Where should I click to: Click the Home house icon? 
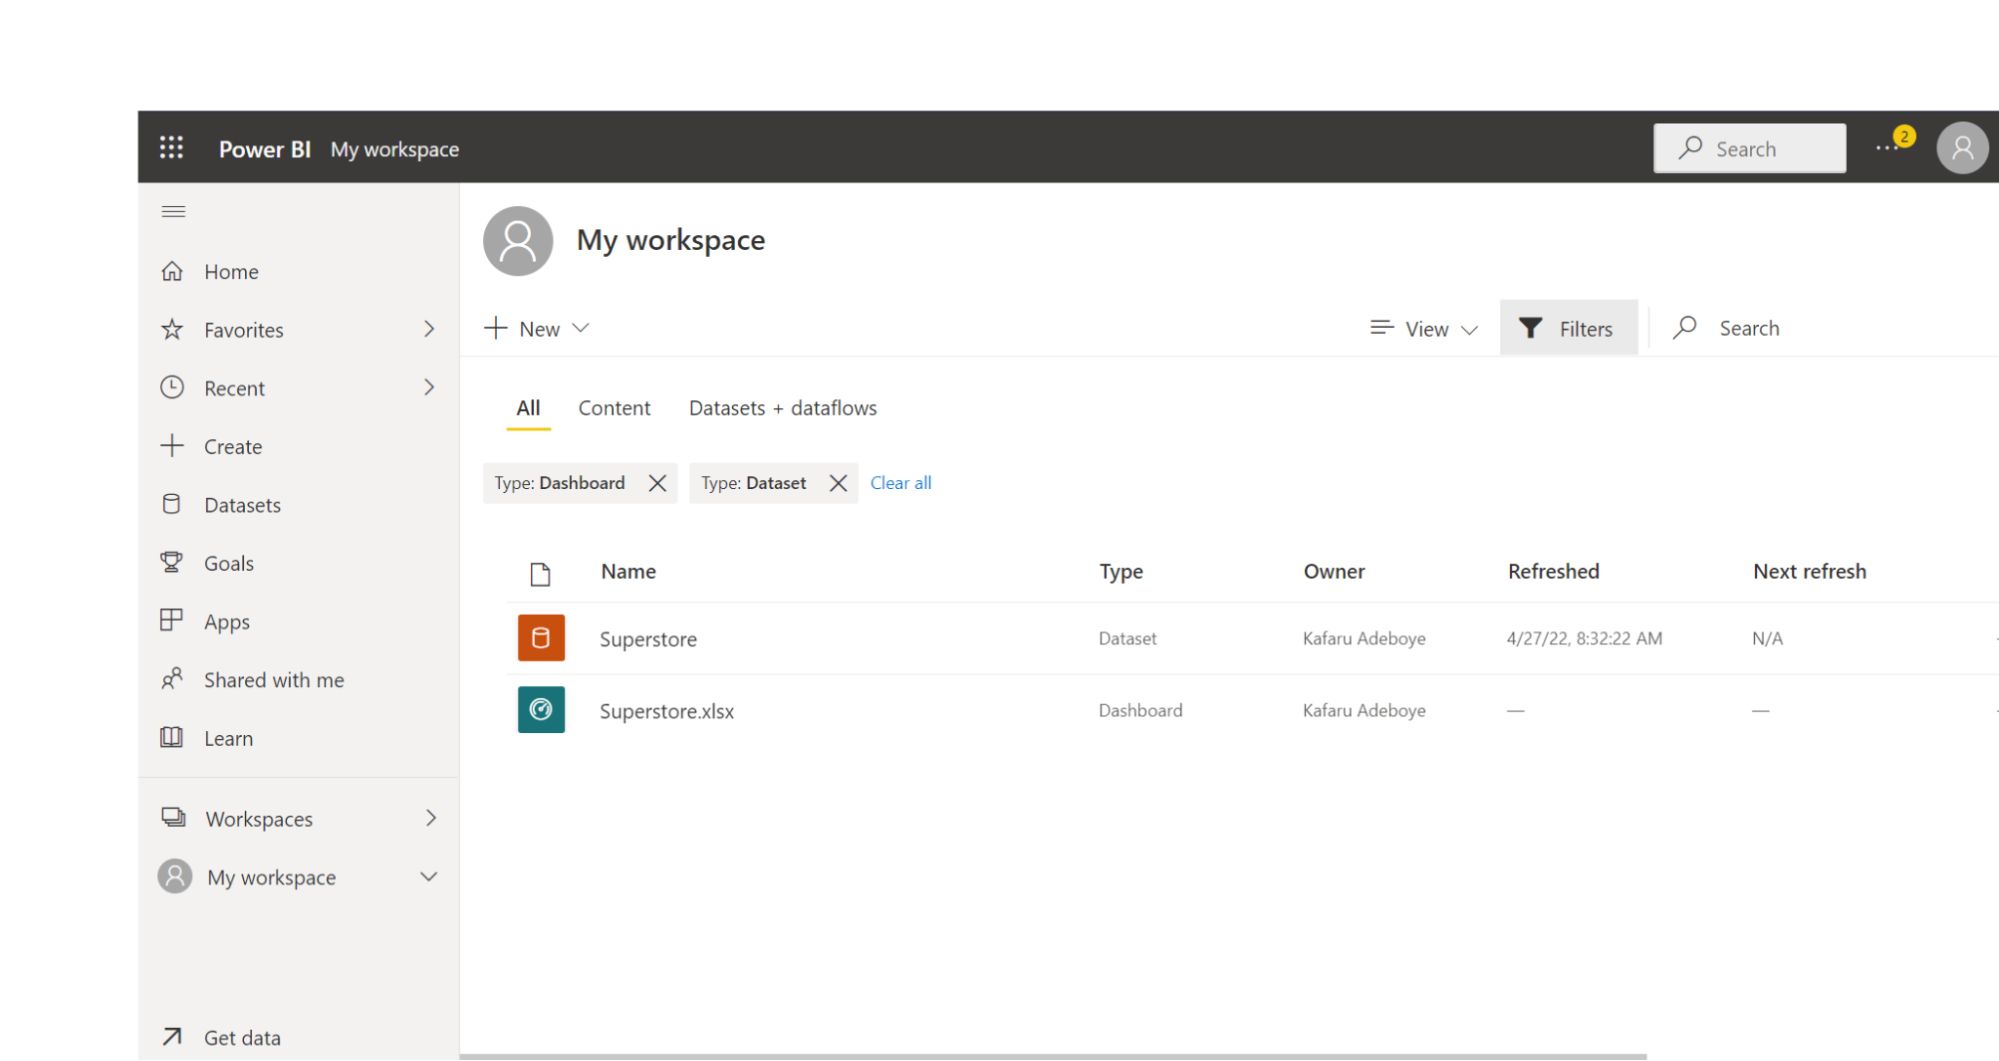(x=172, y=271)
